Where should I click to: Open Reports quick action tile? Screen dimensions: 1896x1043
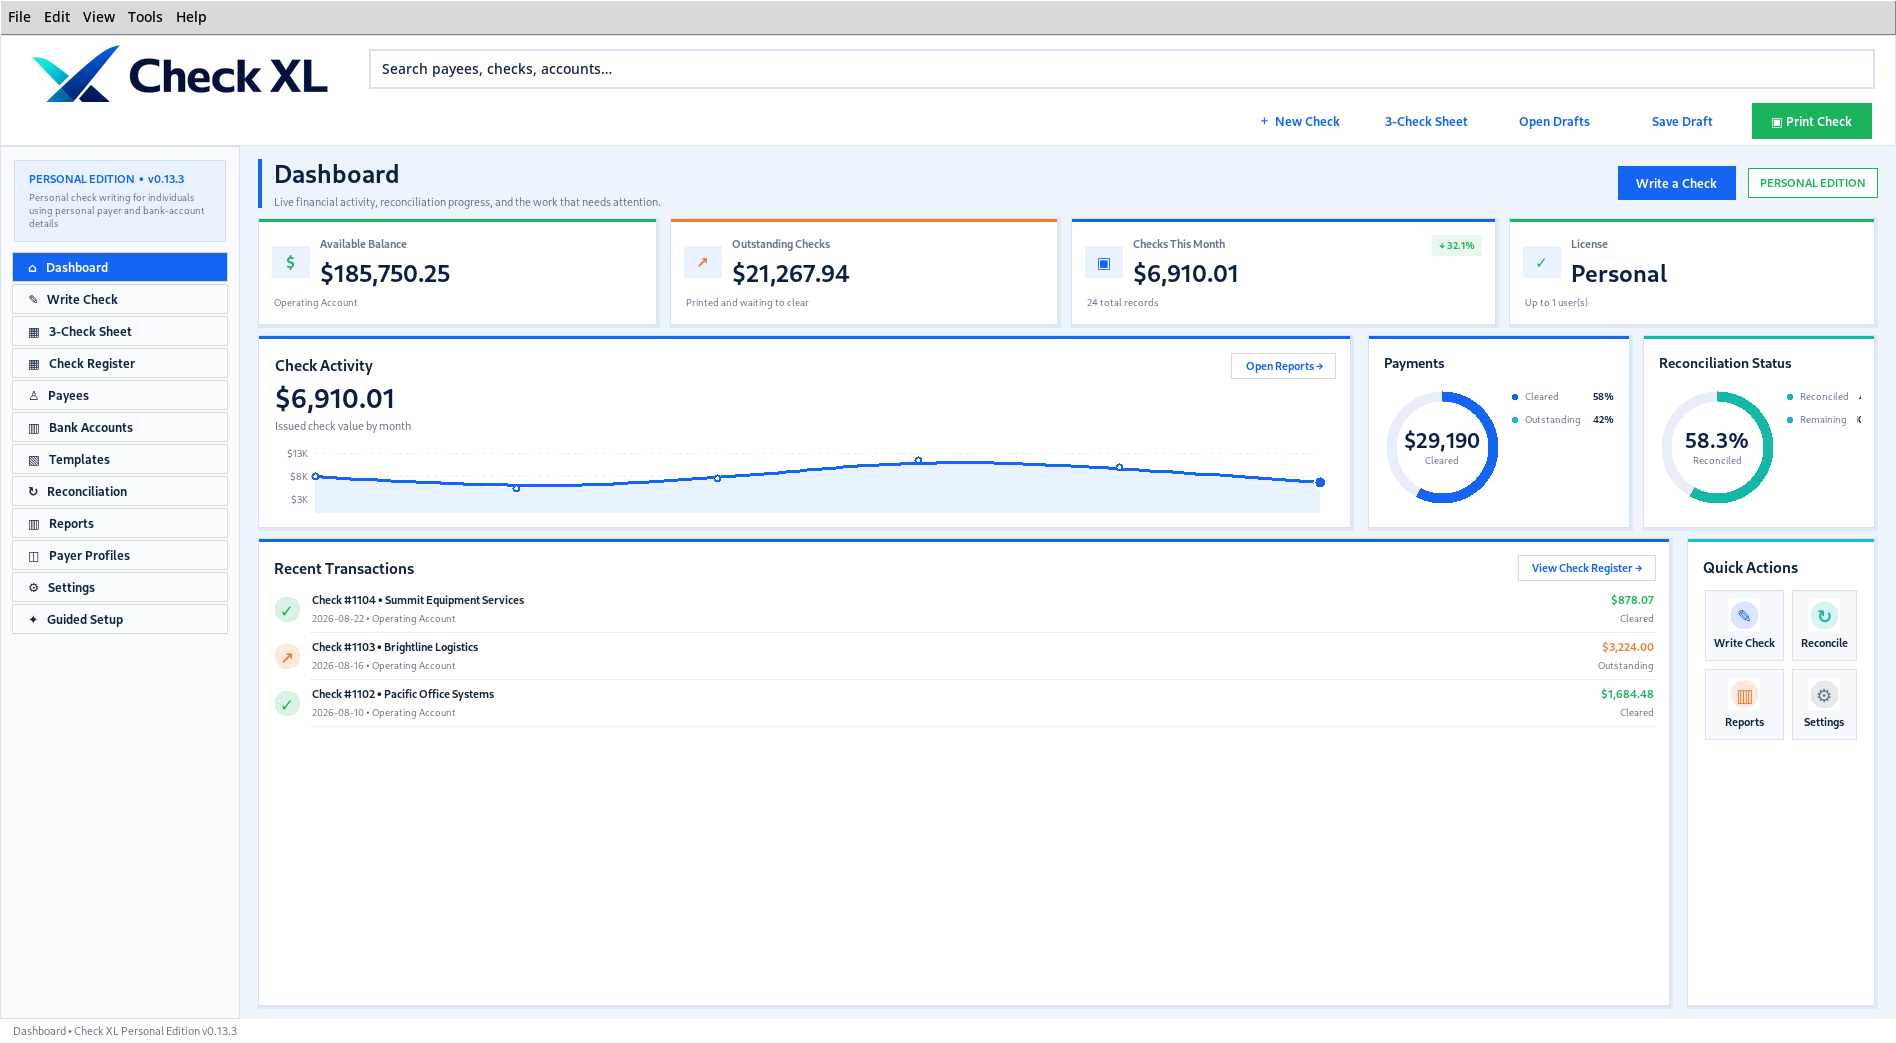pyautogui.click(x=1744, y=704)
